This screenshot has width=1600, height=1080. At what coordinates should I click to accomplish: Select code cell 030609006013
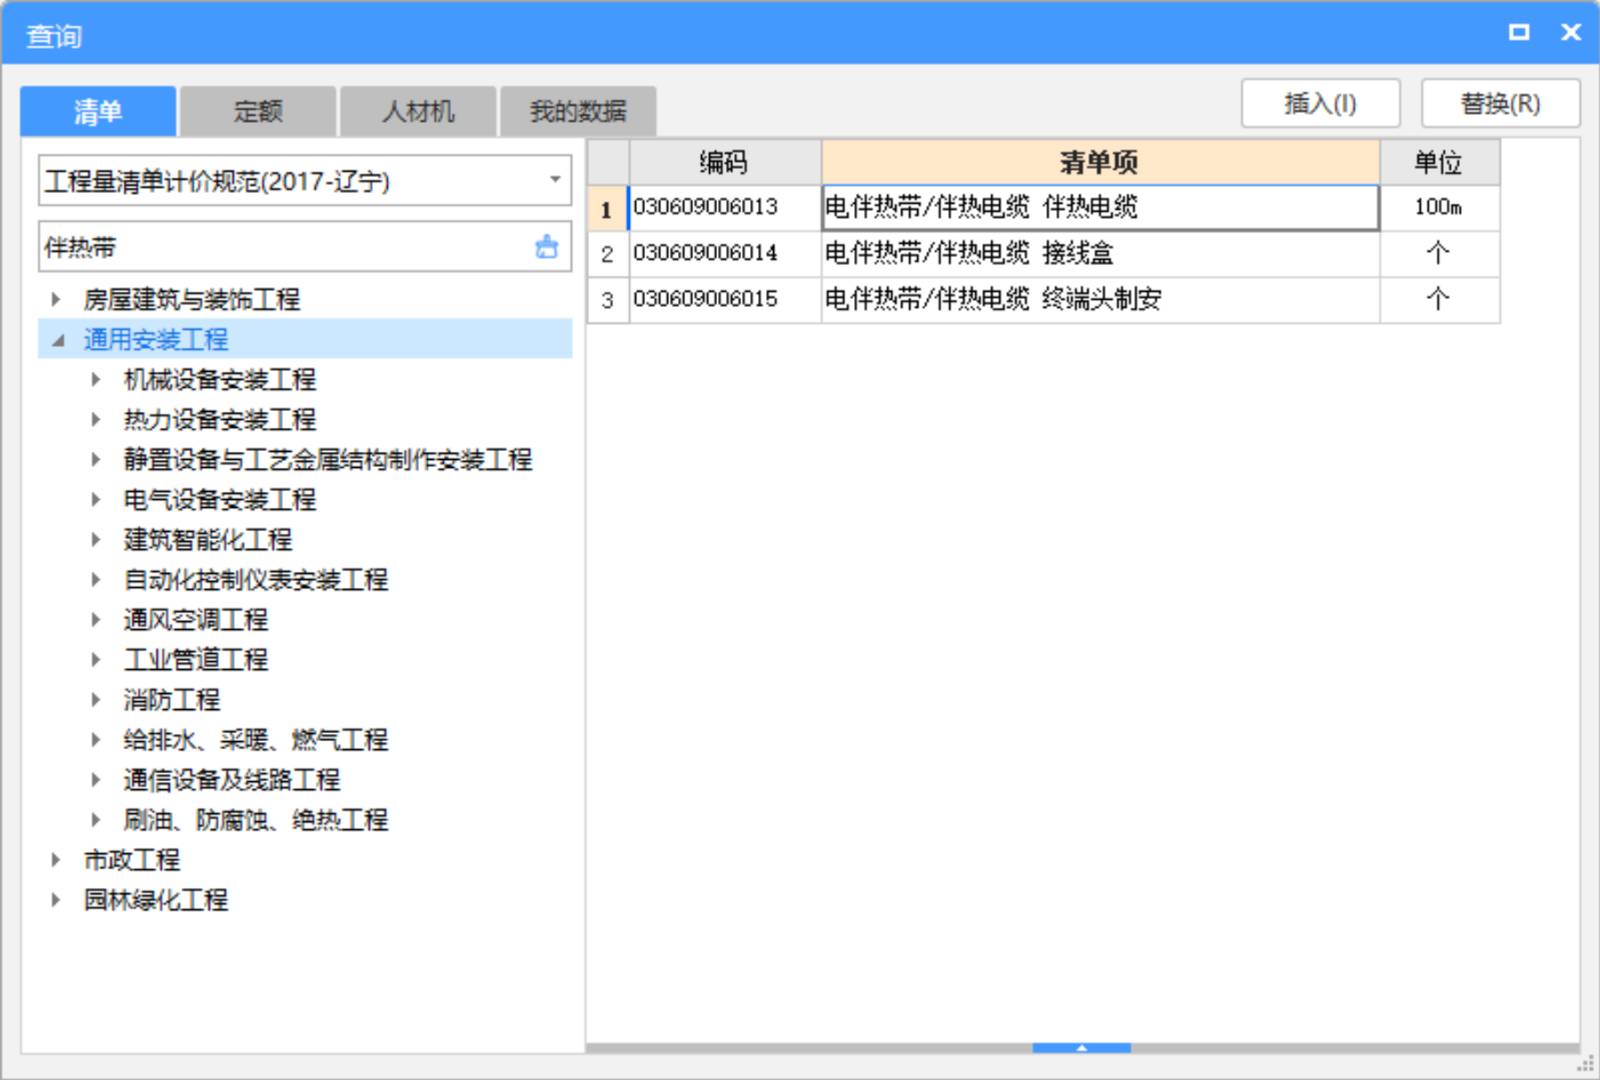coord(724,207)
